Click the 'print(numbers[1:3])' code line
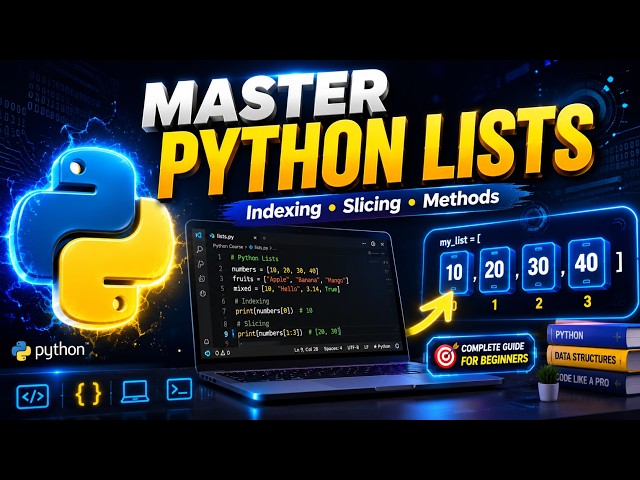Viewport: 640px width, 480px height. click(289, 333)
